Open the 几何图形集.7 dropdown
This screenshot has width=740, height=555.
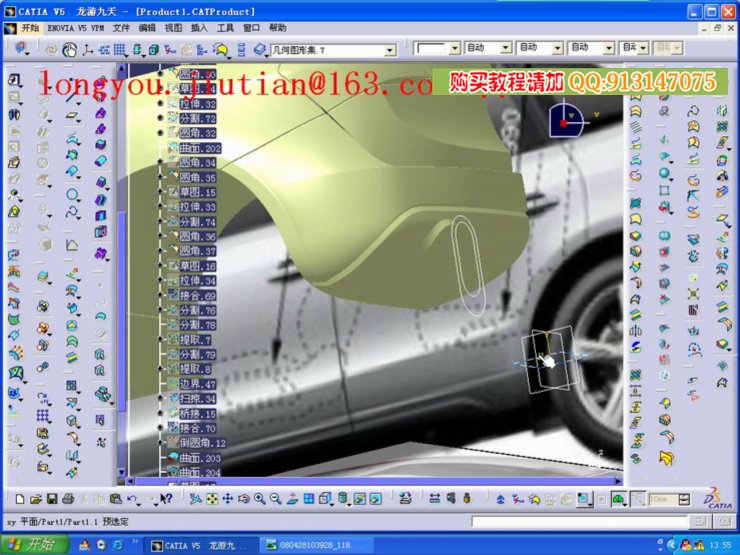click(402, 48)
